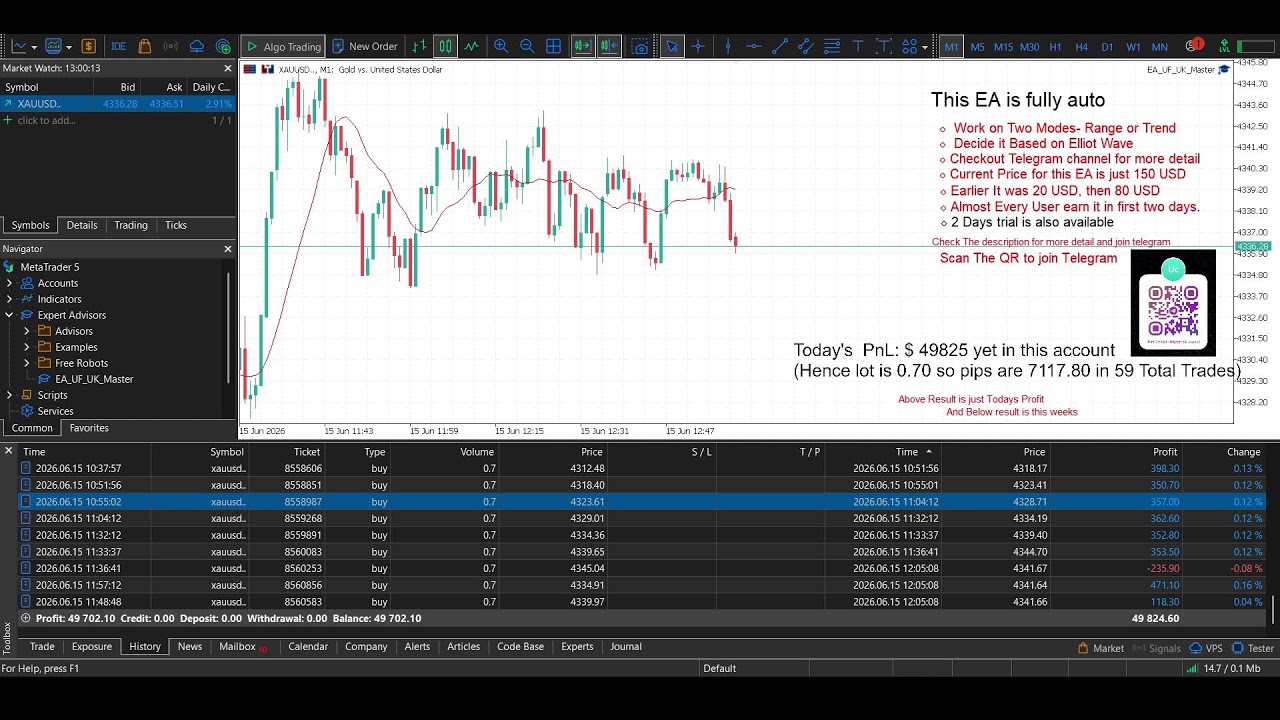
Task: Open the Experts tab in Toolbox
Action: point(577,647)
